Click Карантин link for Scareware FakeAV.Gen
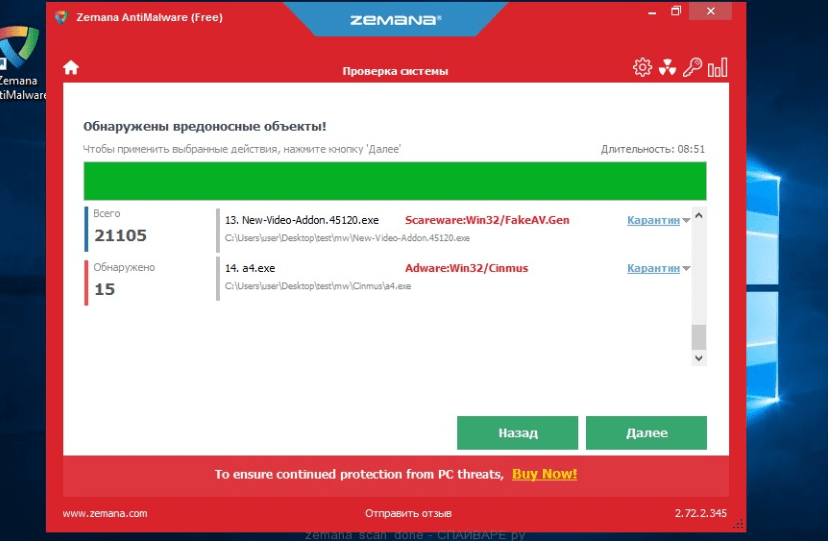The height and width of the screenshot is (541, 828). [x=653, y=220]
